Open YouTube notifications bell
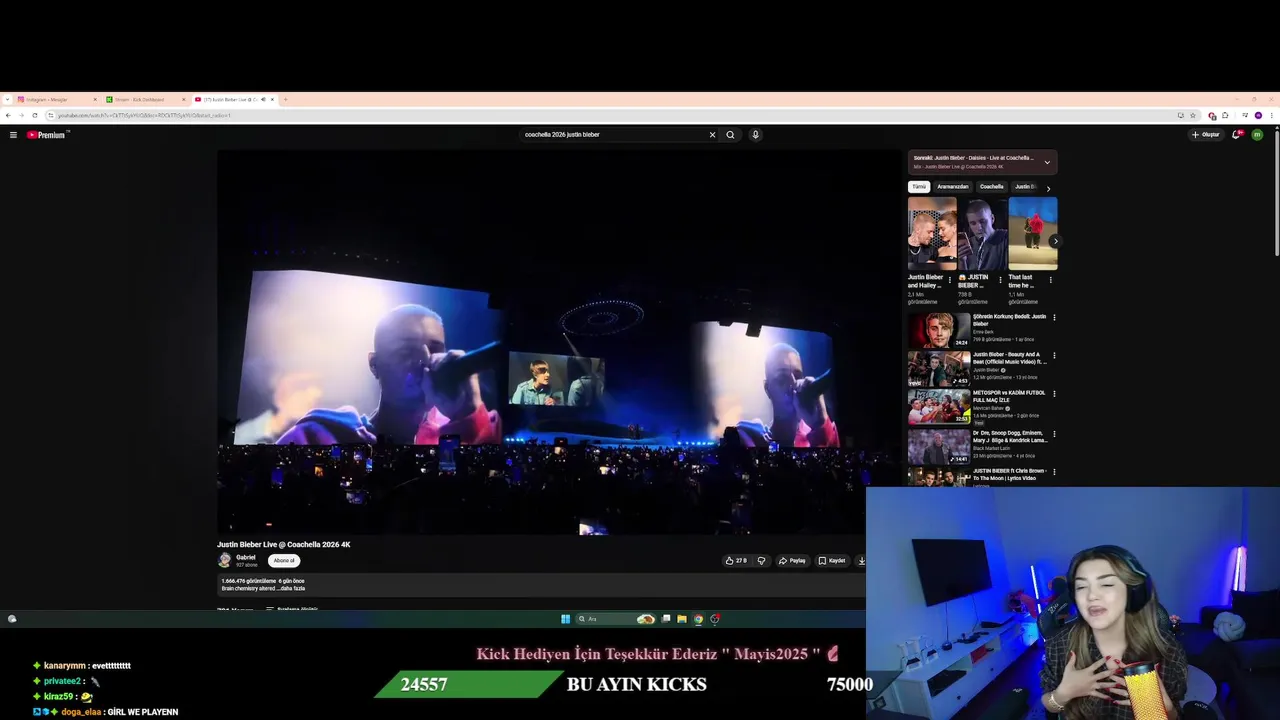This screenshot has height=720, width=1280. (x=1236, y=134)
